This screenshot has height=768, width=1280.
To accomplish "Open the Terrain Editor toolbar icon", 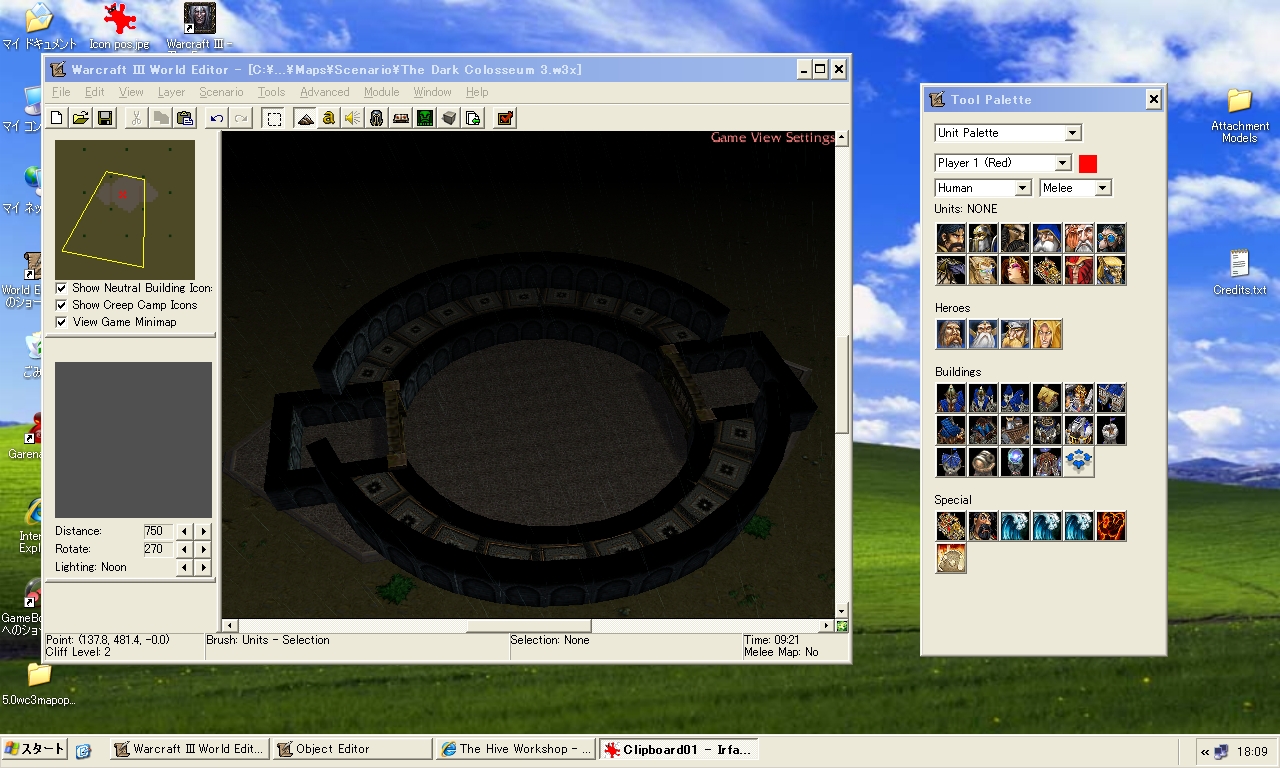I will pyautogui.click(x=305, y=118).
